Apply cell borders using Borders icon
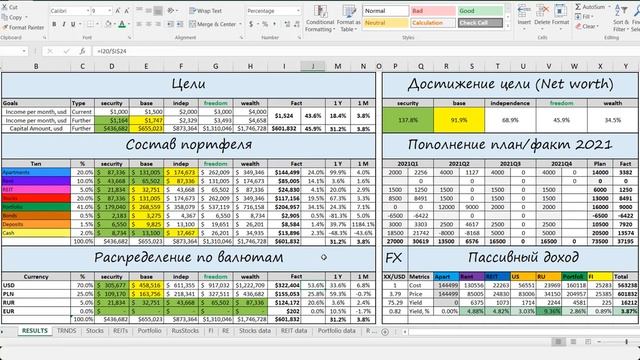Screen dimensions: 640x360 coord(90,24)
